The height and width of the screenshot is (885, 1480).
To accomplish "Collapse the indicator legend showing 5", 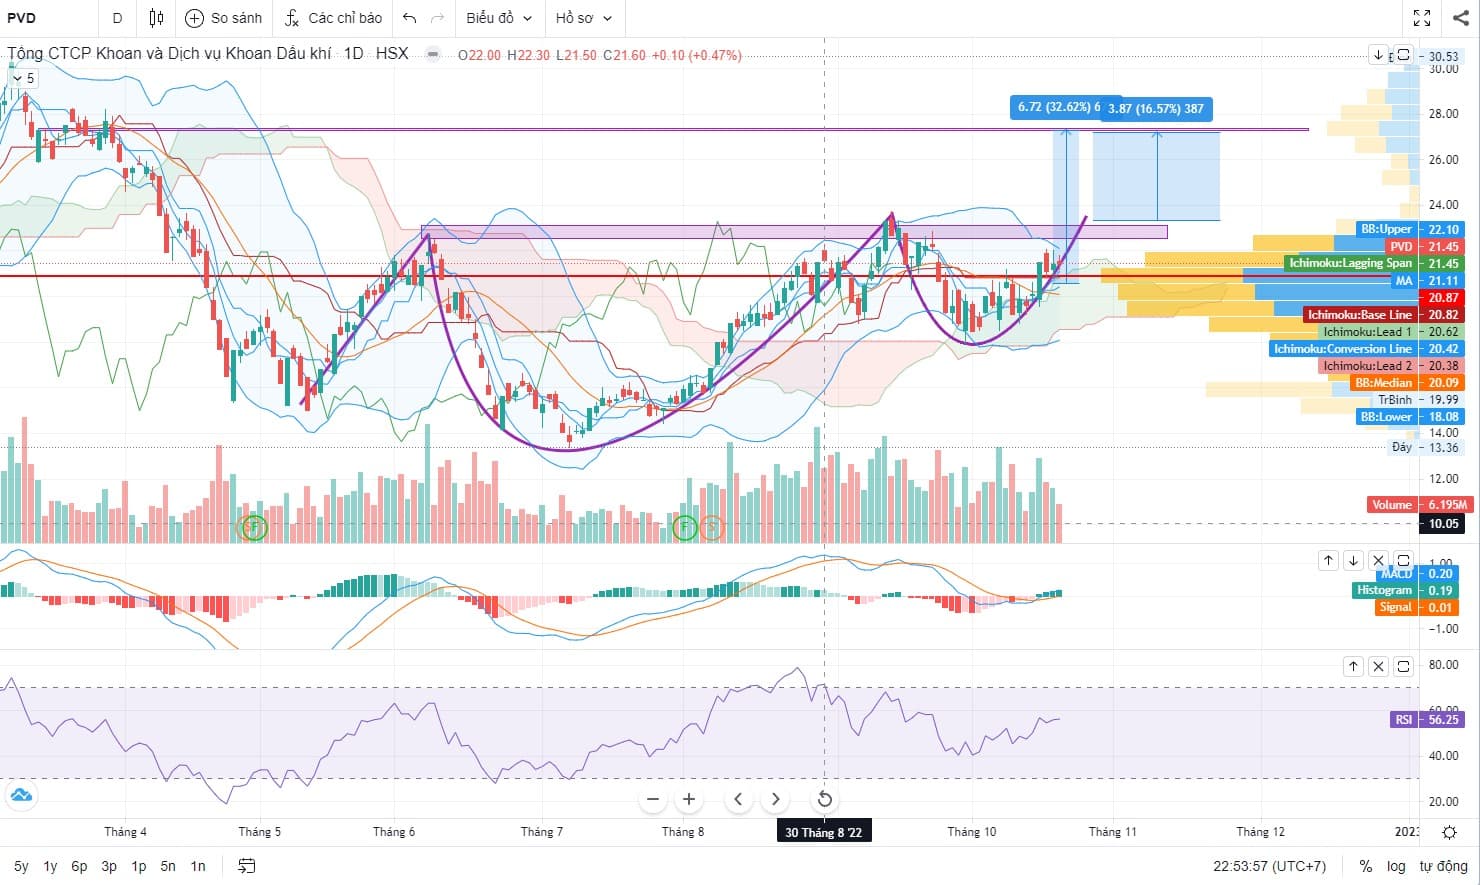I will pyautogui.click(x=22, y=78).
